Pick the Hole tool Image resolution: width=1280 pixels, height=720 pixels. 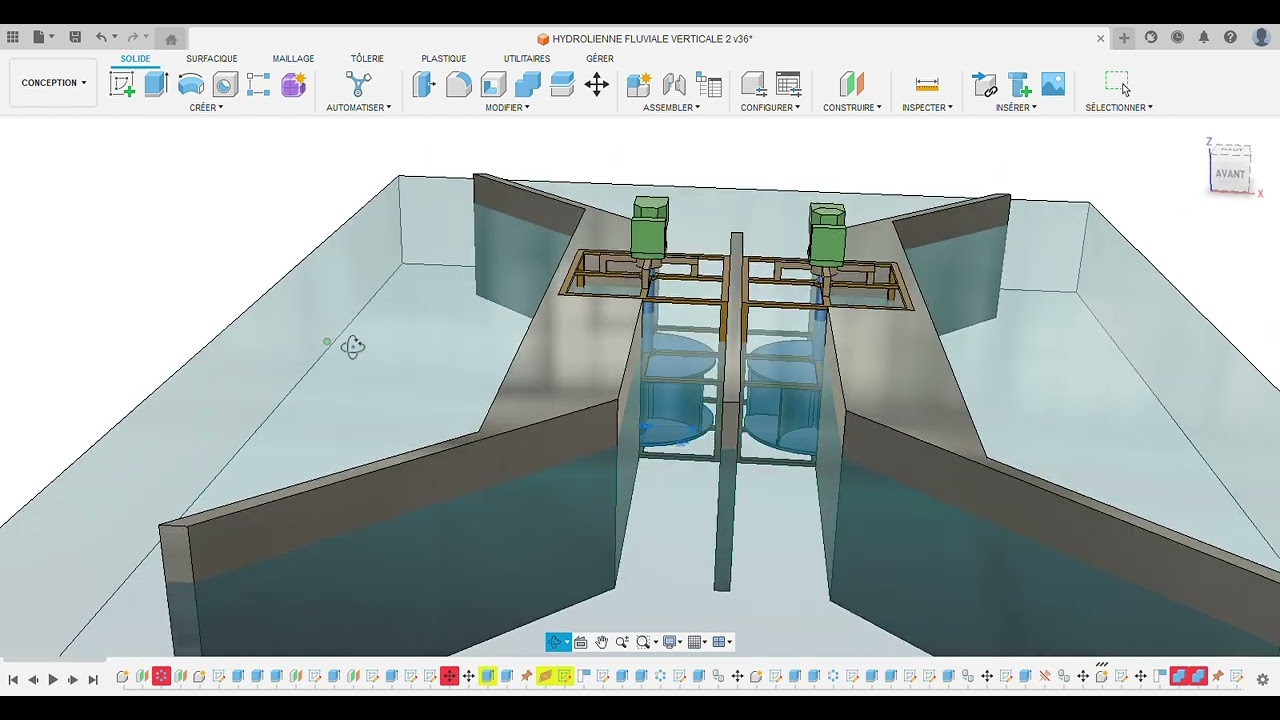(x=225, y=85)
